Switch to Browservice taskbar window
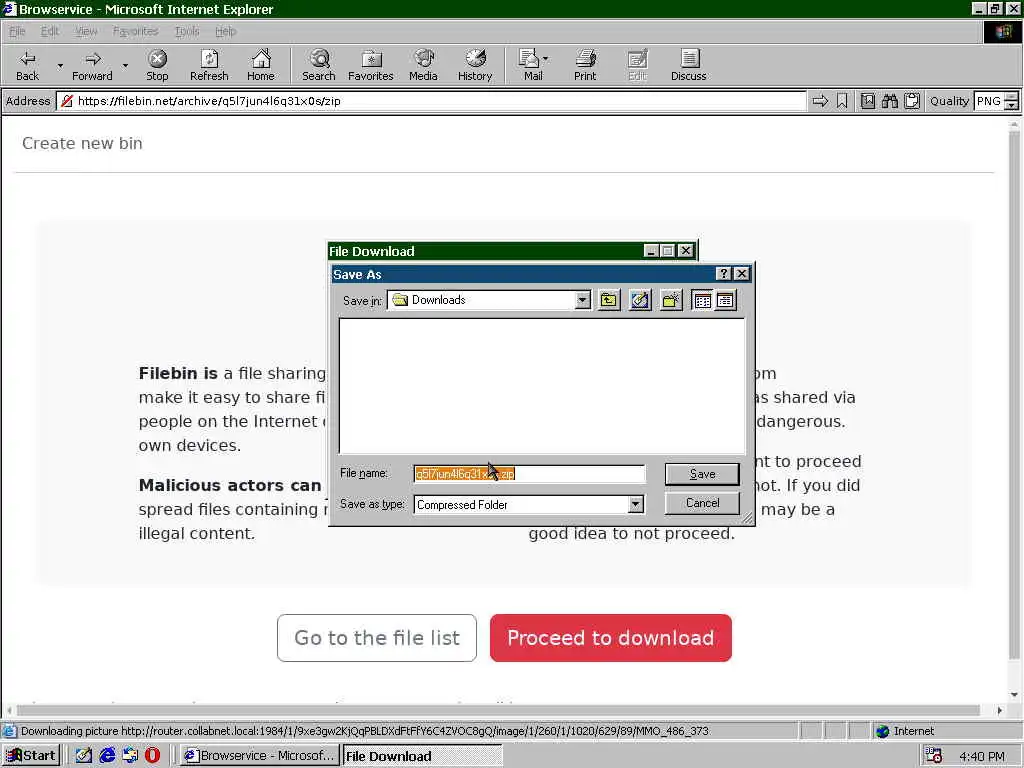Image resolution: width=1024 pixels, height=768 pixels. tap(259, 756)
